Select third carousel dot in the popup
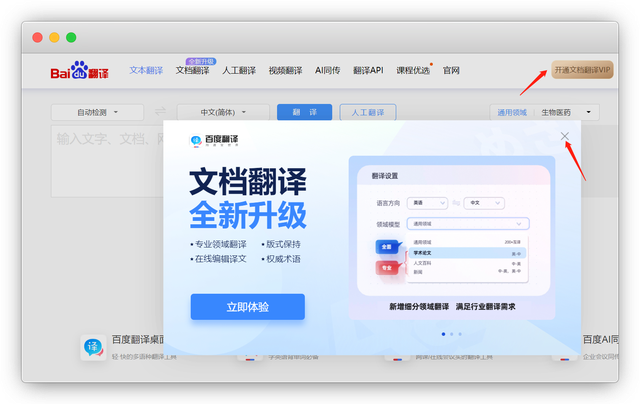The image size is (640, 404). pos(460,334)
